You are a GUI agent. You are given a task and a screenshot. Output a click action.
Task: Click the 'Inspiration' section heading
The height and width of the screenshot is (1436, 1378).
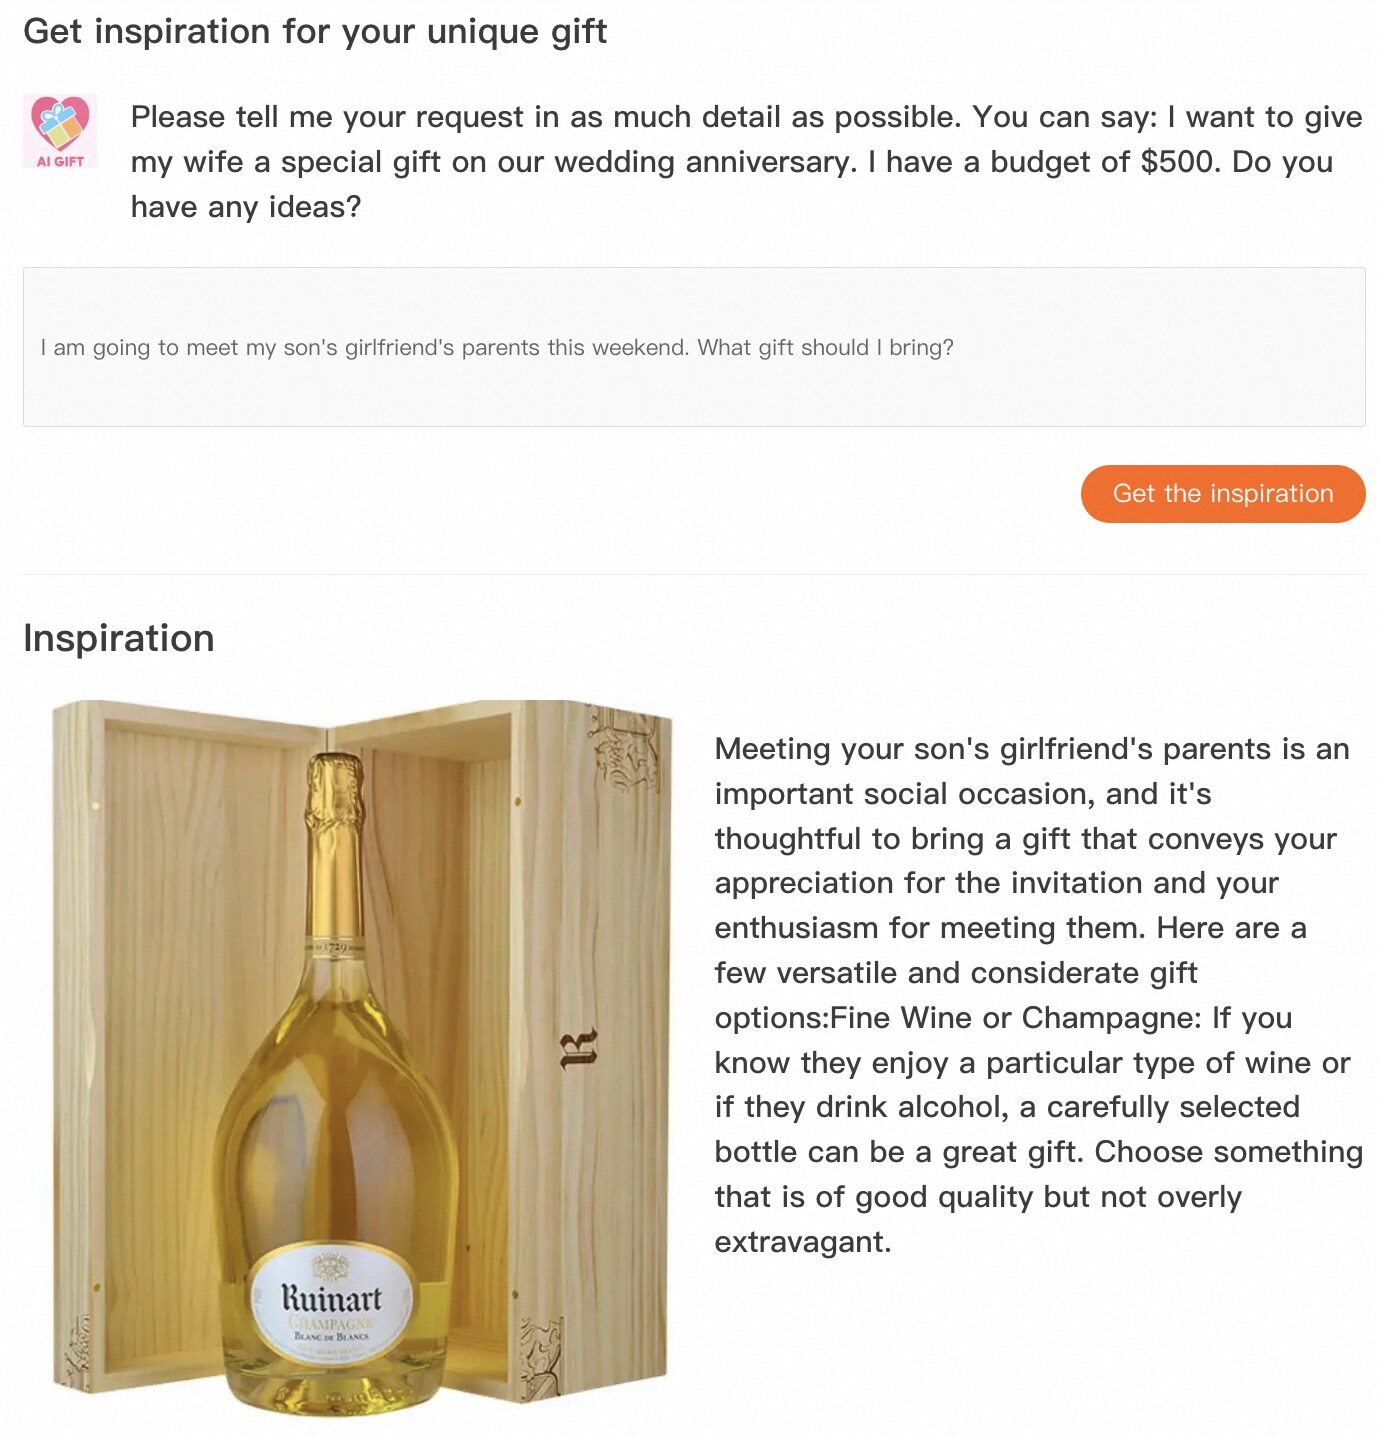[x=119, y=638]
